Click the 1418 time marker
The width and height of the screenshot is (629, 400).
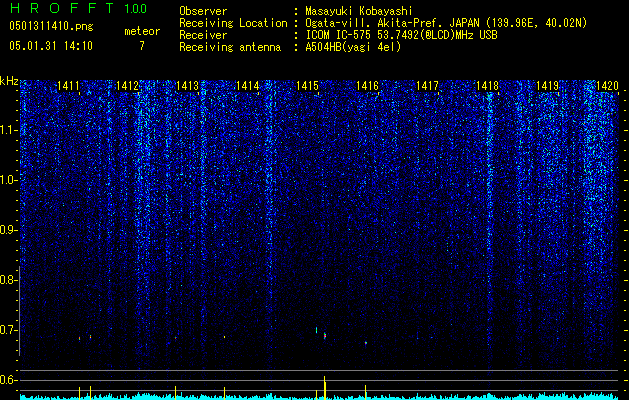click(x=487, y=85)
